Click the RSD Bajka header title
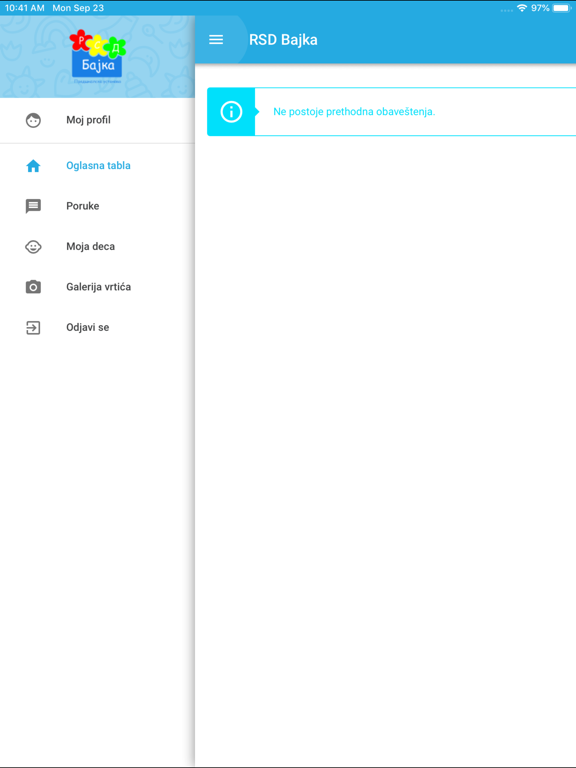Viewport: 576px width, 768px height. [283, 40]
